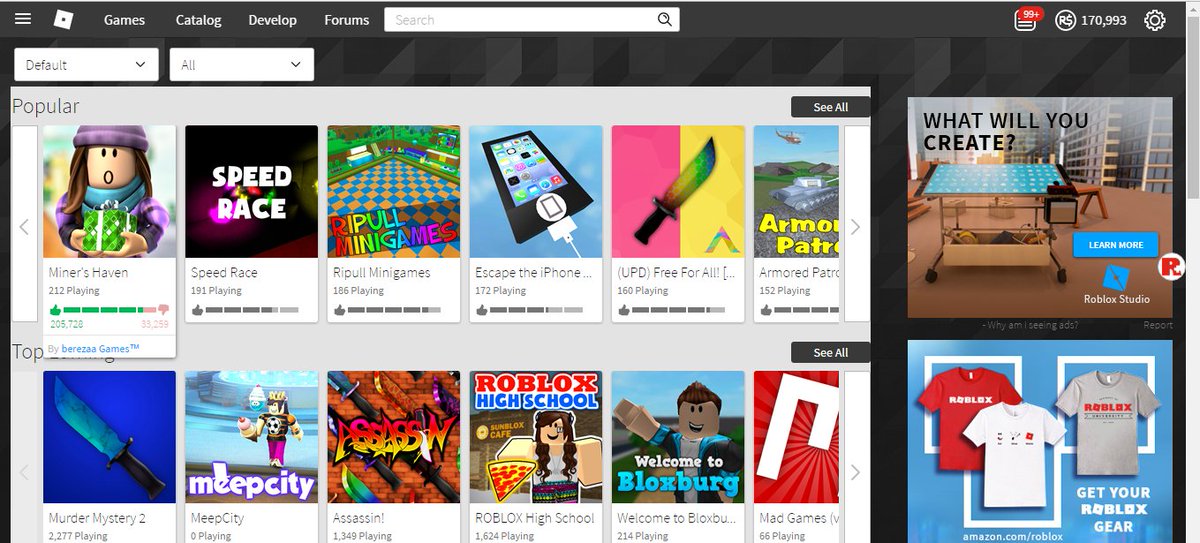Click the ad Report link
This screenshot has height=543, width=1200.
[1158, 325]
